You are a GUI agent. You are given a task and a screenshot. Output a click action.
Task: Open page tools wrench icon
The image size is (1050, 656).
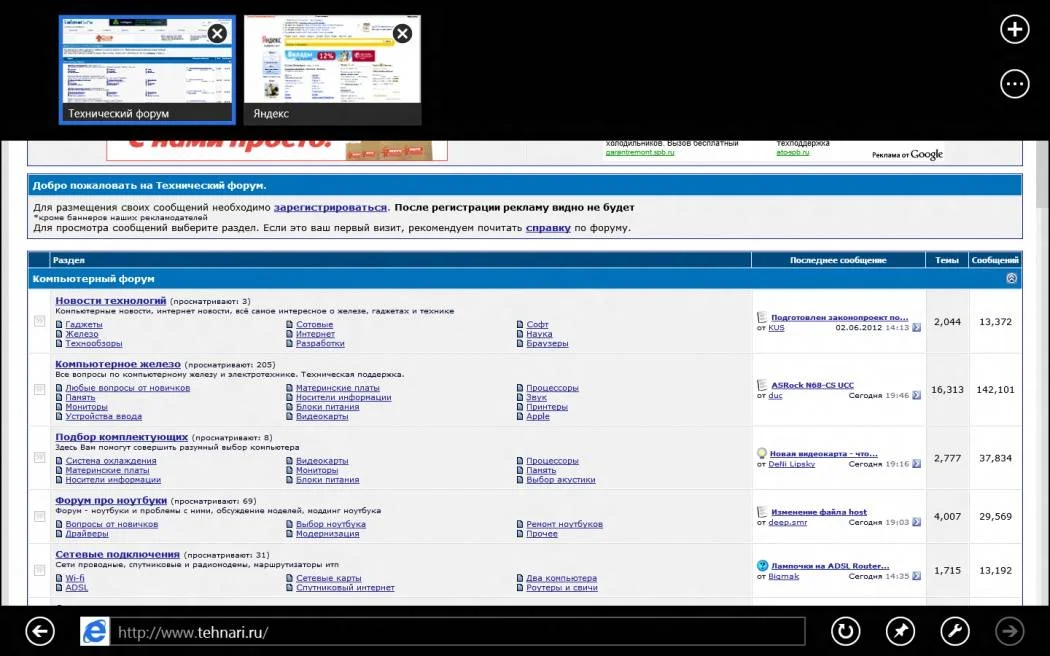955,631
